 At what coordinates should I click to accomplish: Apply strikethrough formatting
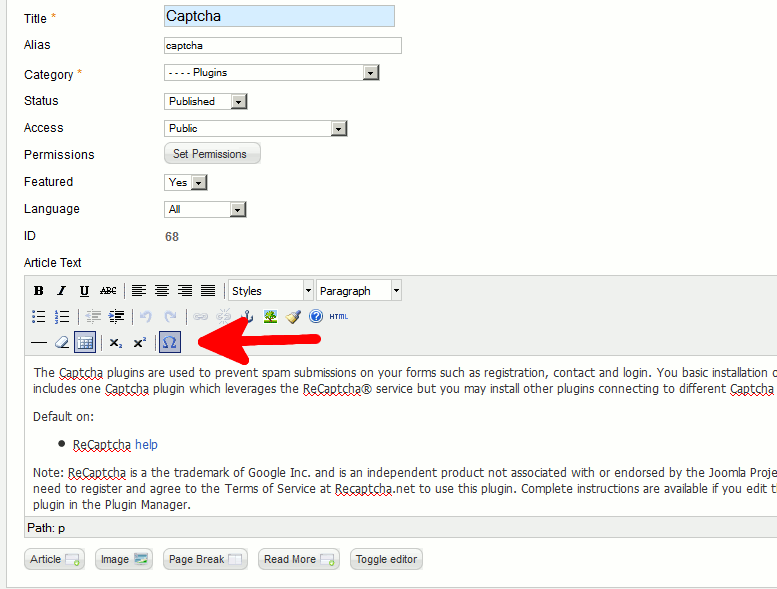[108, 291]
